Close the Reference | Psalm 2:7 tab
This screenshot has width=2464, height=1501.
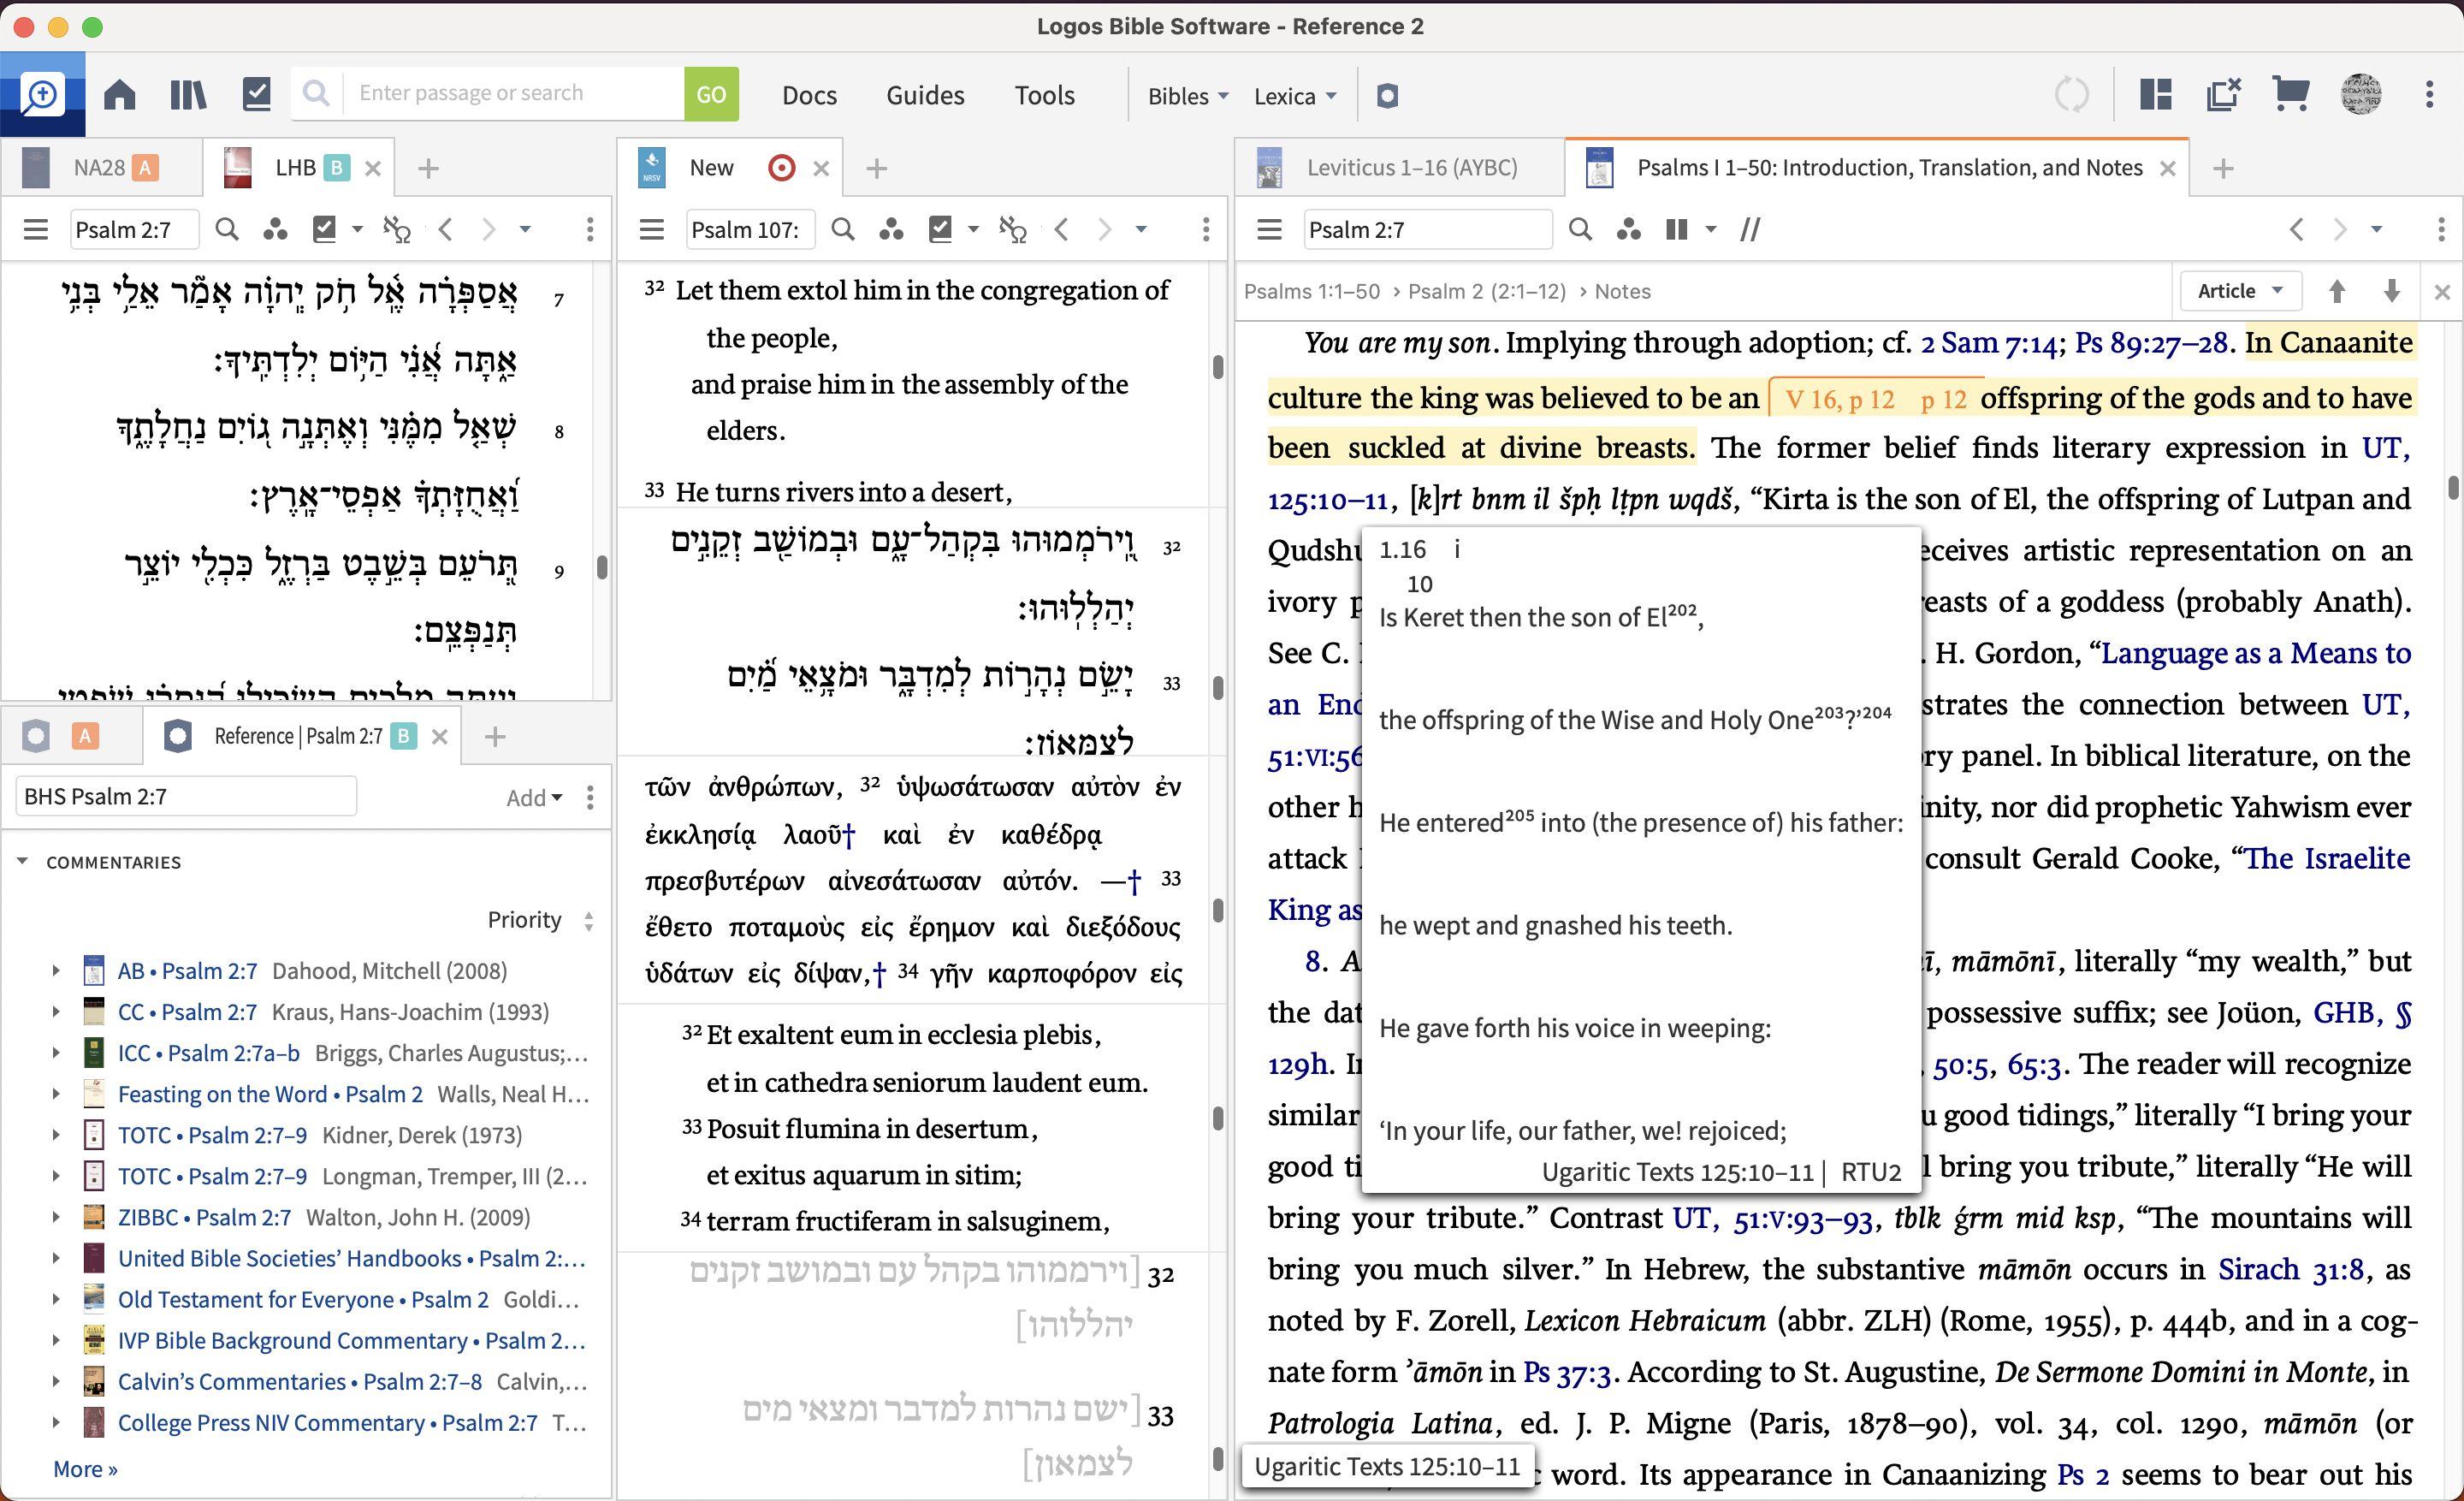pyautogui.click(x=439, y=737)
